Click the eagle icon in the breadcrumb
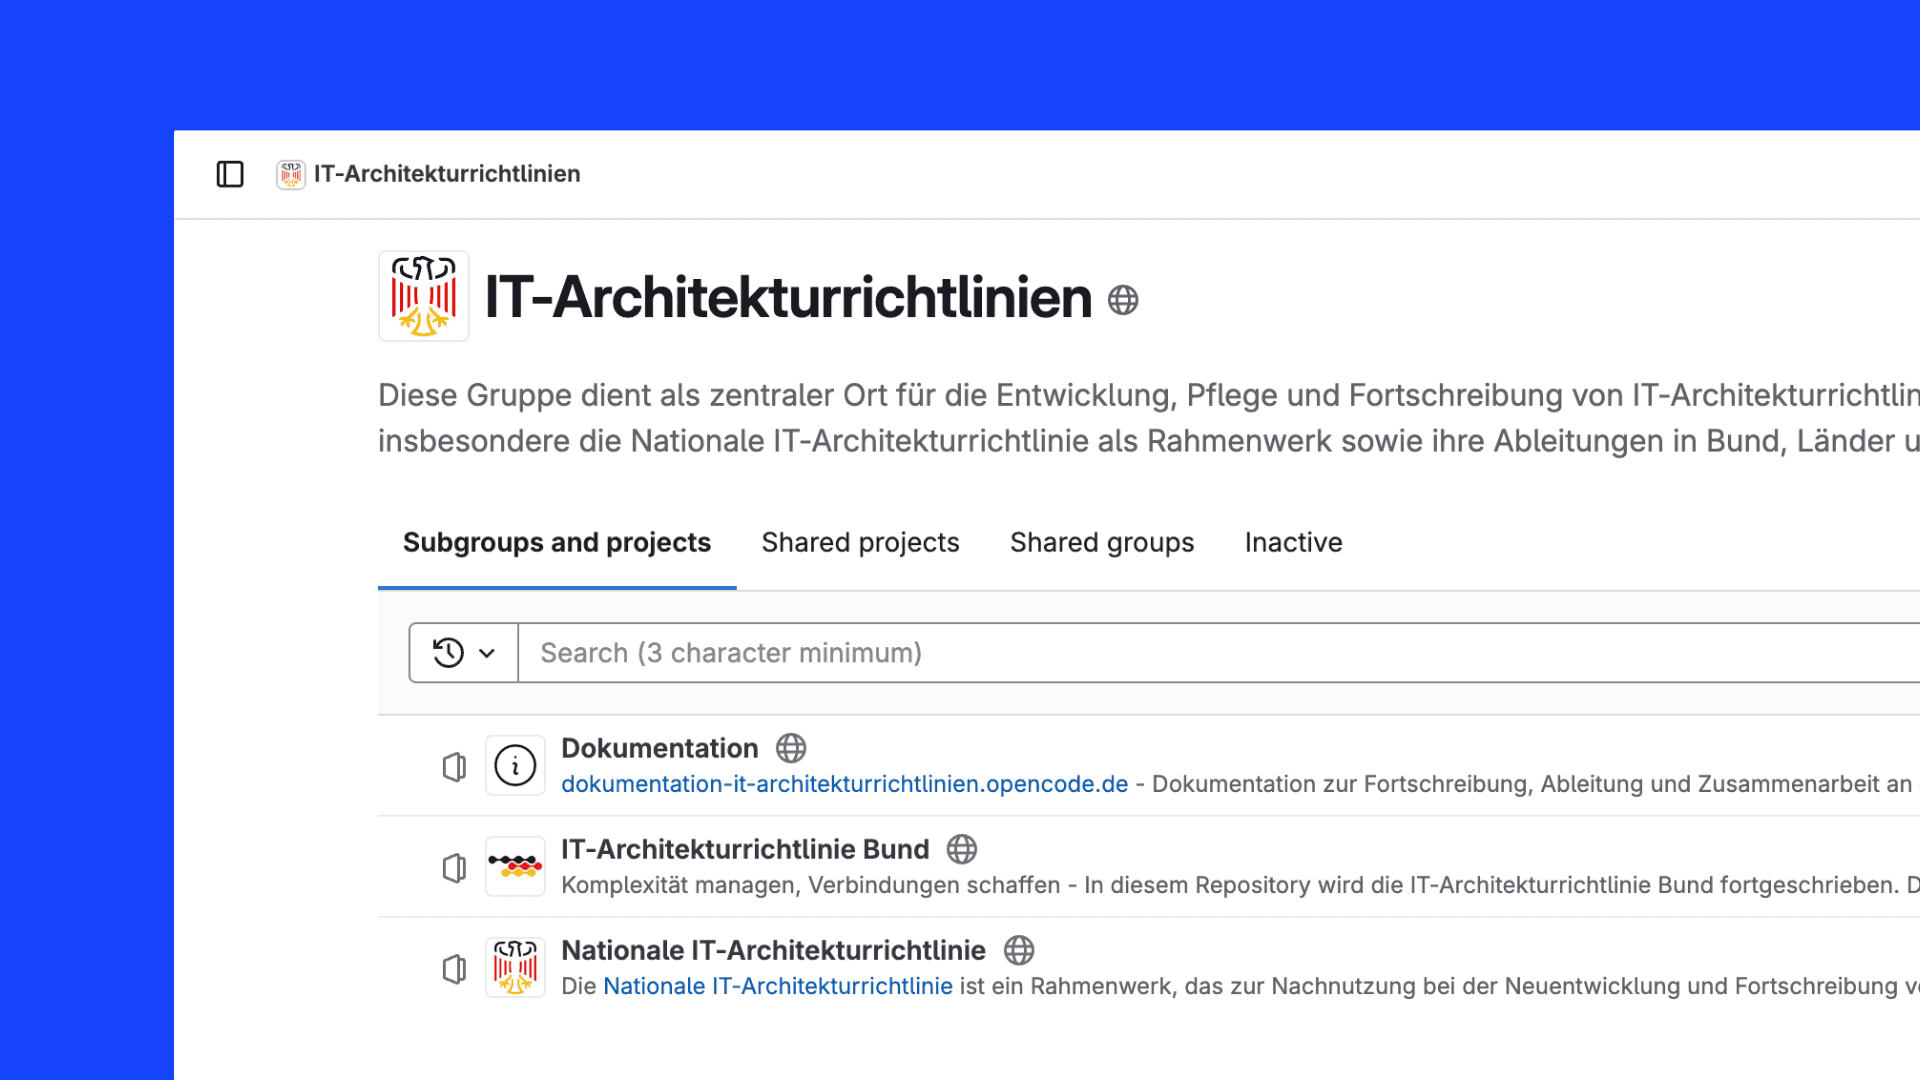Viewport: 1920px width, 1080px height. pos(290,174)
